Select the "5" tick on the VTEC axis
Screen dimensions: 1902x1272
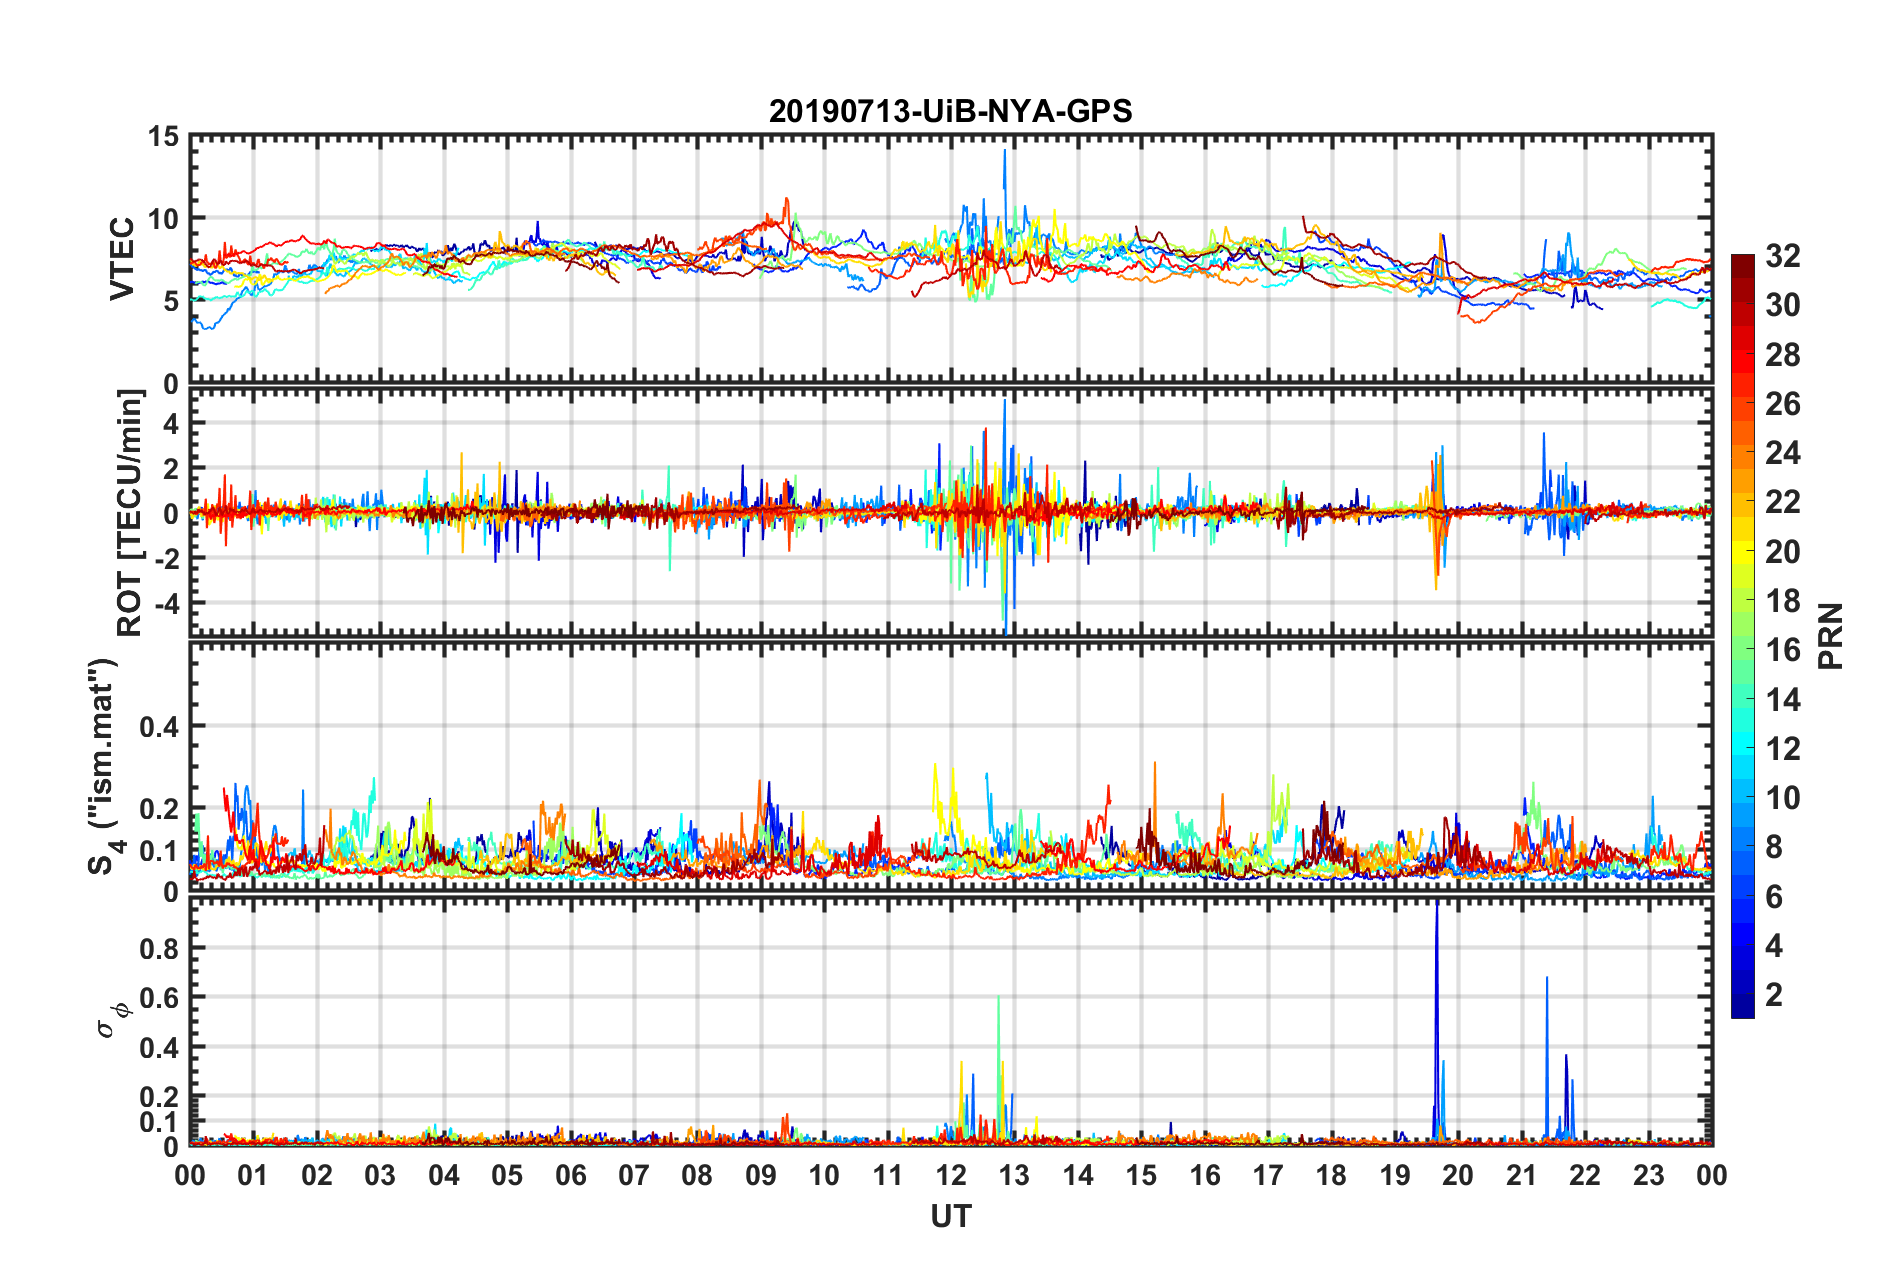tap(171, 301)
